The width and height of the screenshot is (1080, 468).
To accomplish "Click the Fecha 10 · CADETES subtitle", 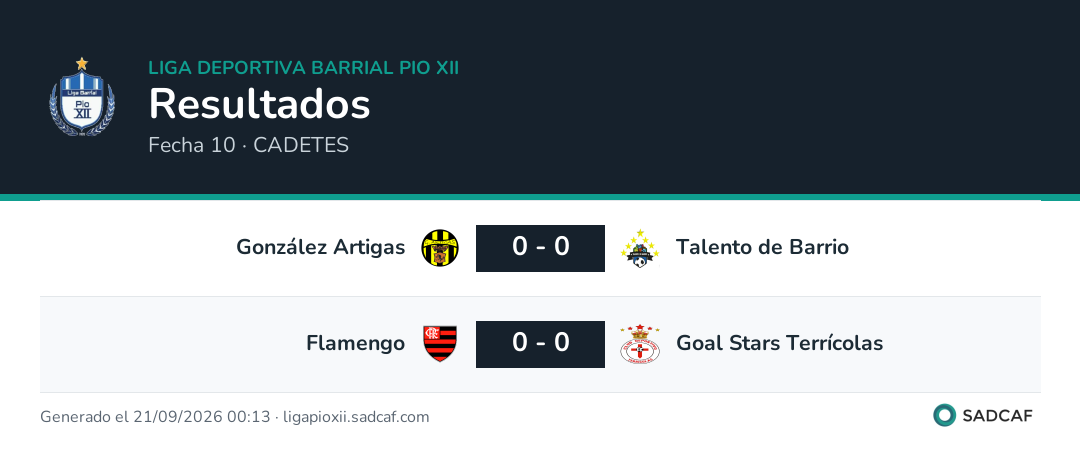I will [x=249, y=145].
